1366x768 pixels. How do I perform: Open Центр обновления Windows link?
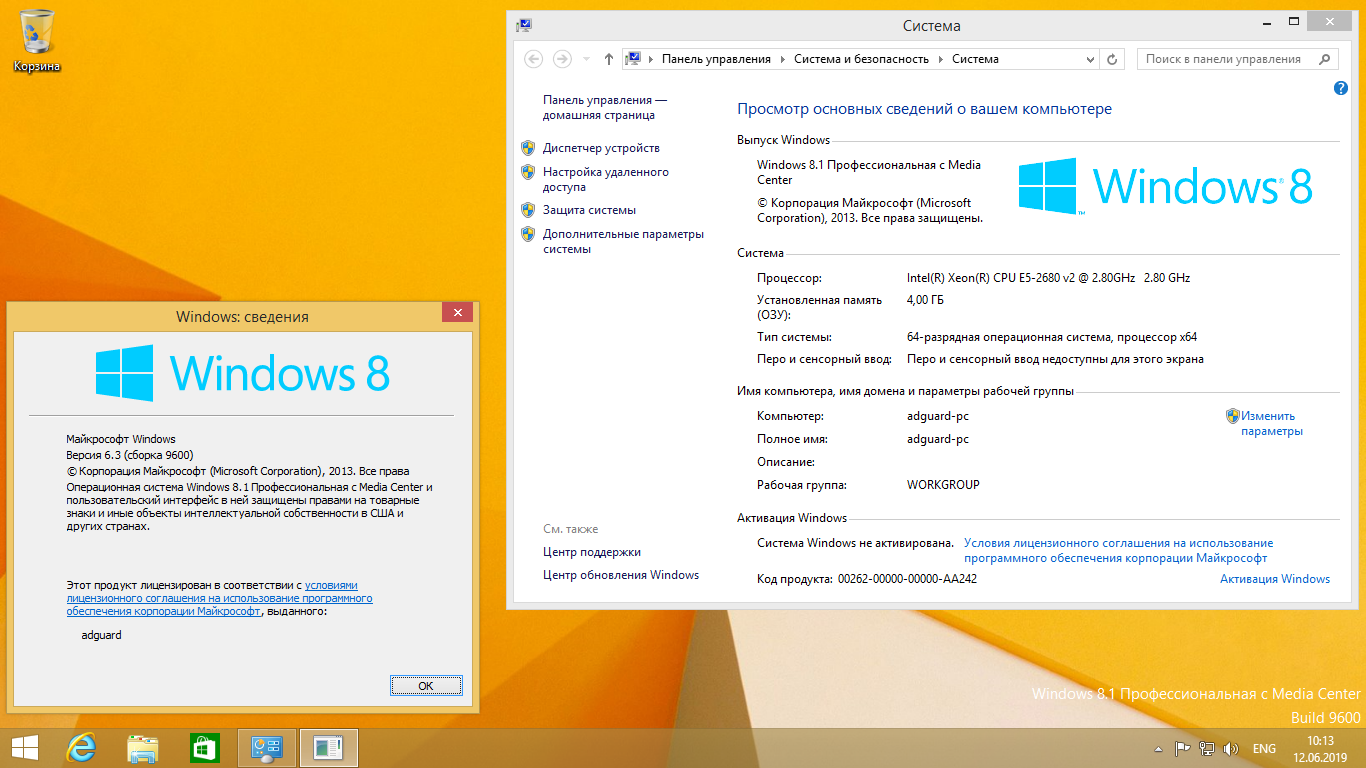[x=621, y=575]
